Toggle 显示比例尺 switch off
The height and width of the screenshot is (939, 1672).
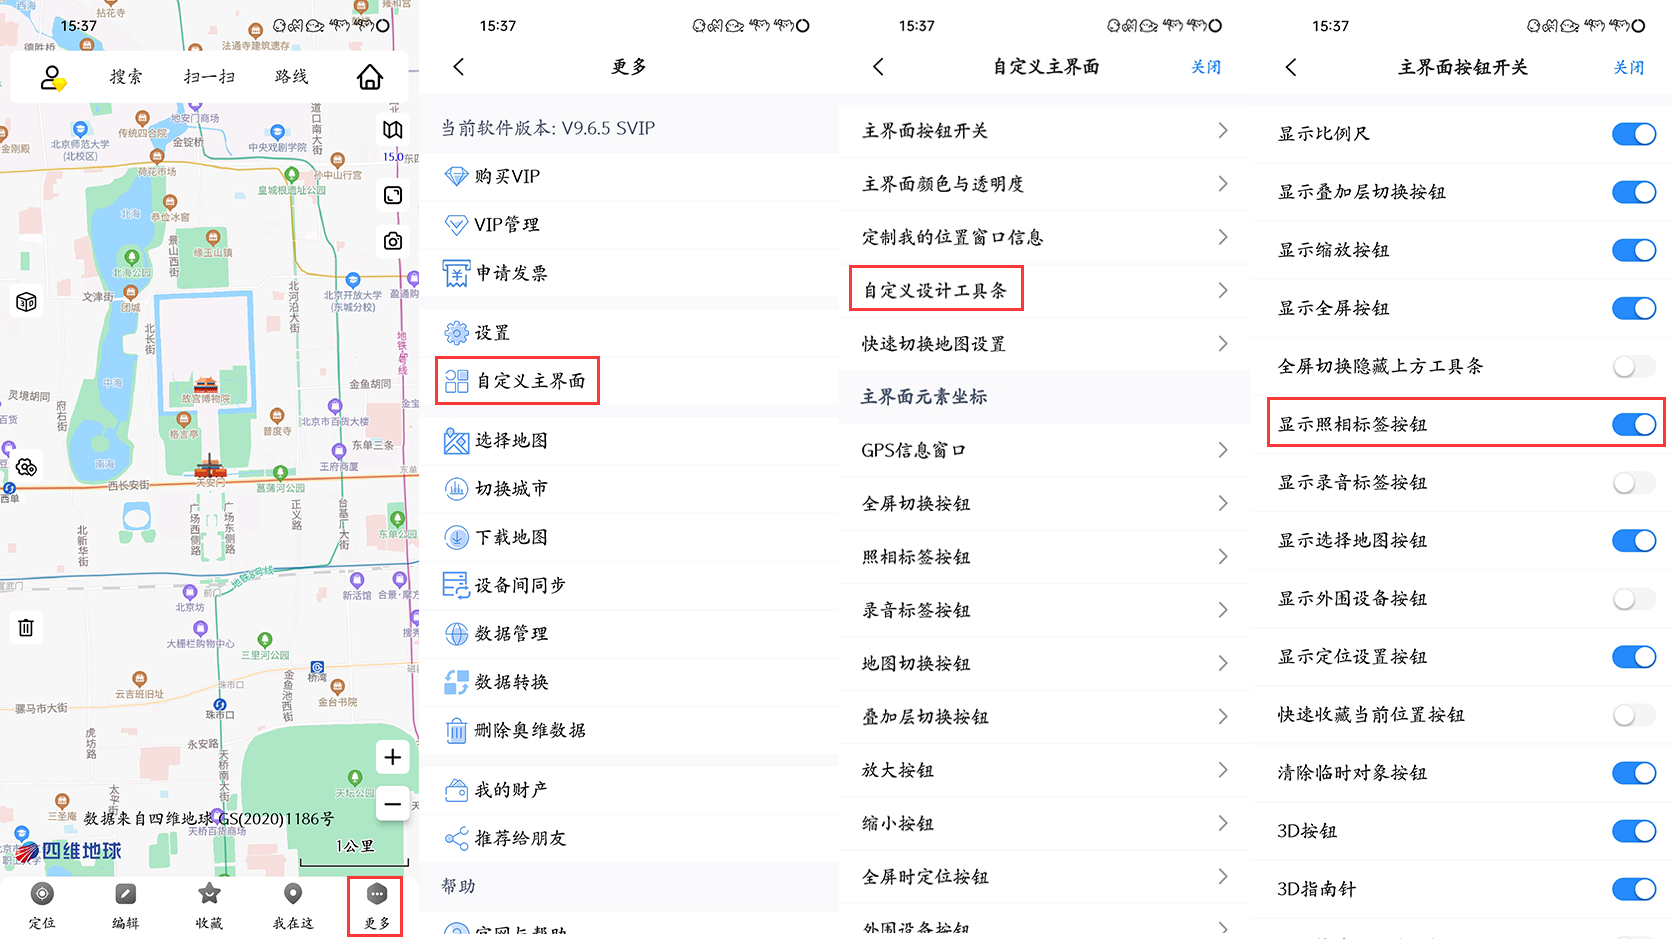coord(1633,134)
